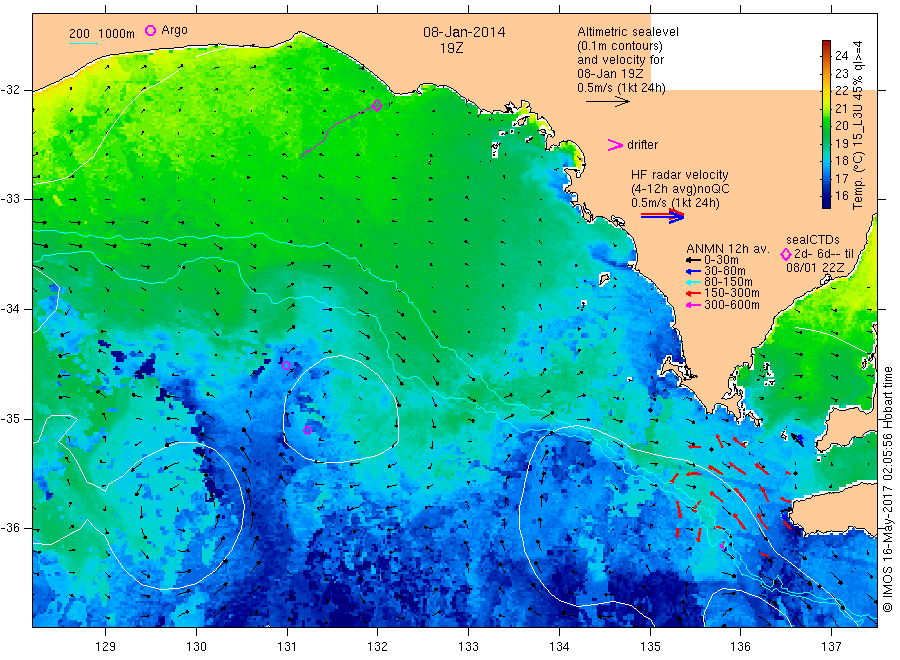Click the '200 1000m' depth contour label
900x660 pixels.
click(102, 34)
